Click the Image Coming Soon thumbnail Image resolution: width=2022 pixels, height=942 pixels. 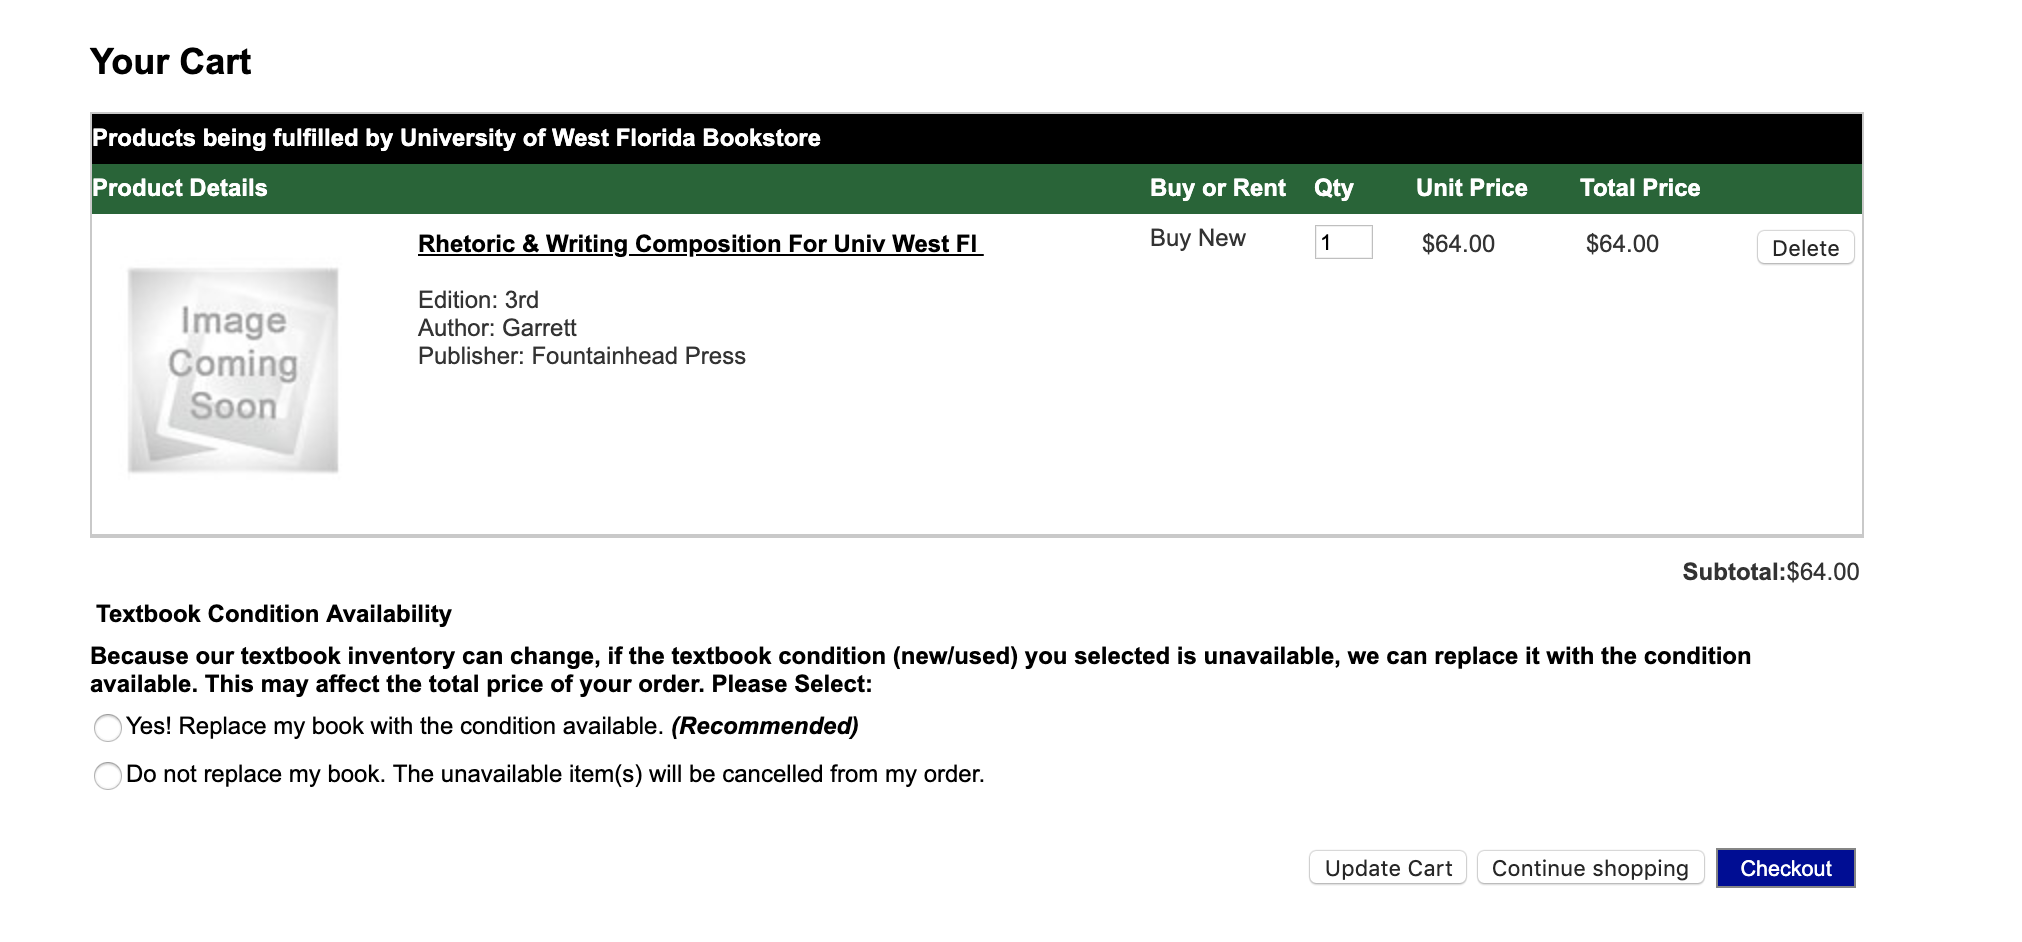click(x=233, y=370)
